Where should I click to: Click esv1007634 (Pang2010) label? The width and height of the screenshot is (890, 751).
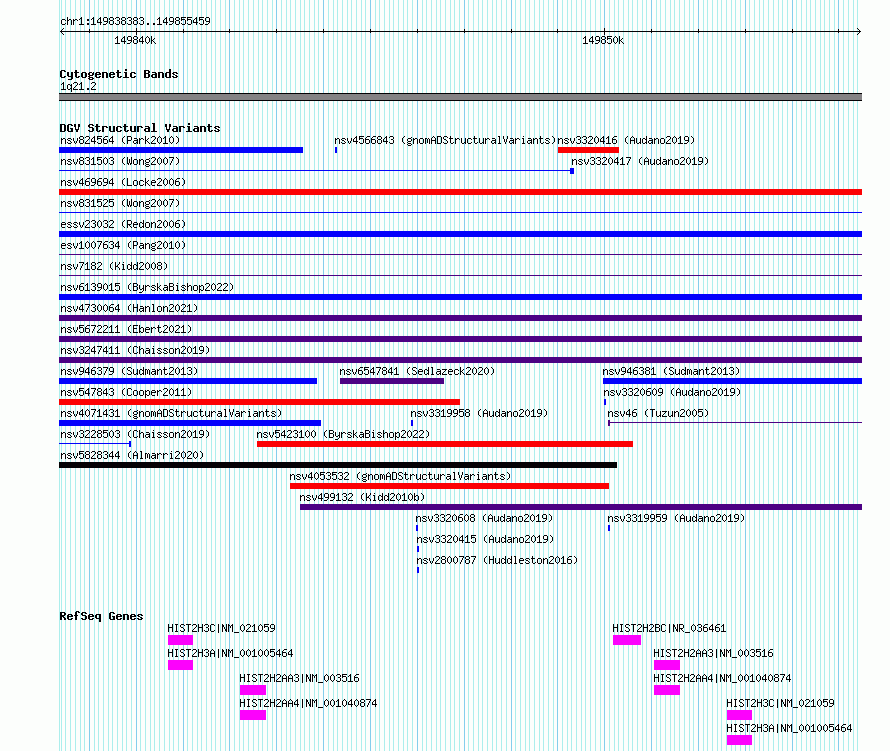coord(123,245)
